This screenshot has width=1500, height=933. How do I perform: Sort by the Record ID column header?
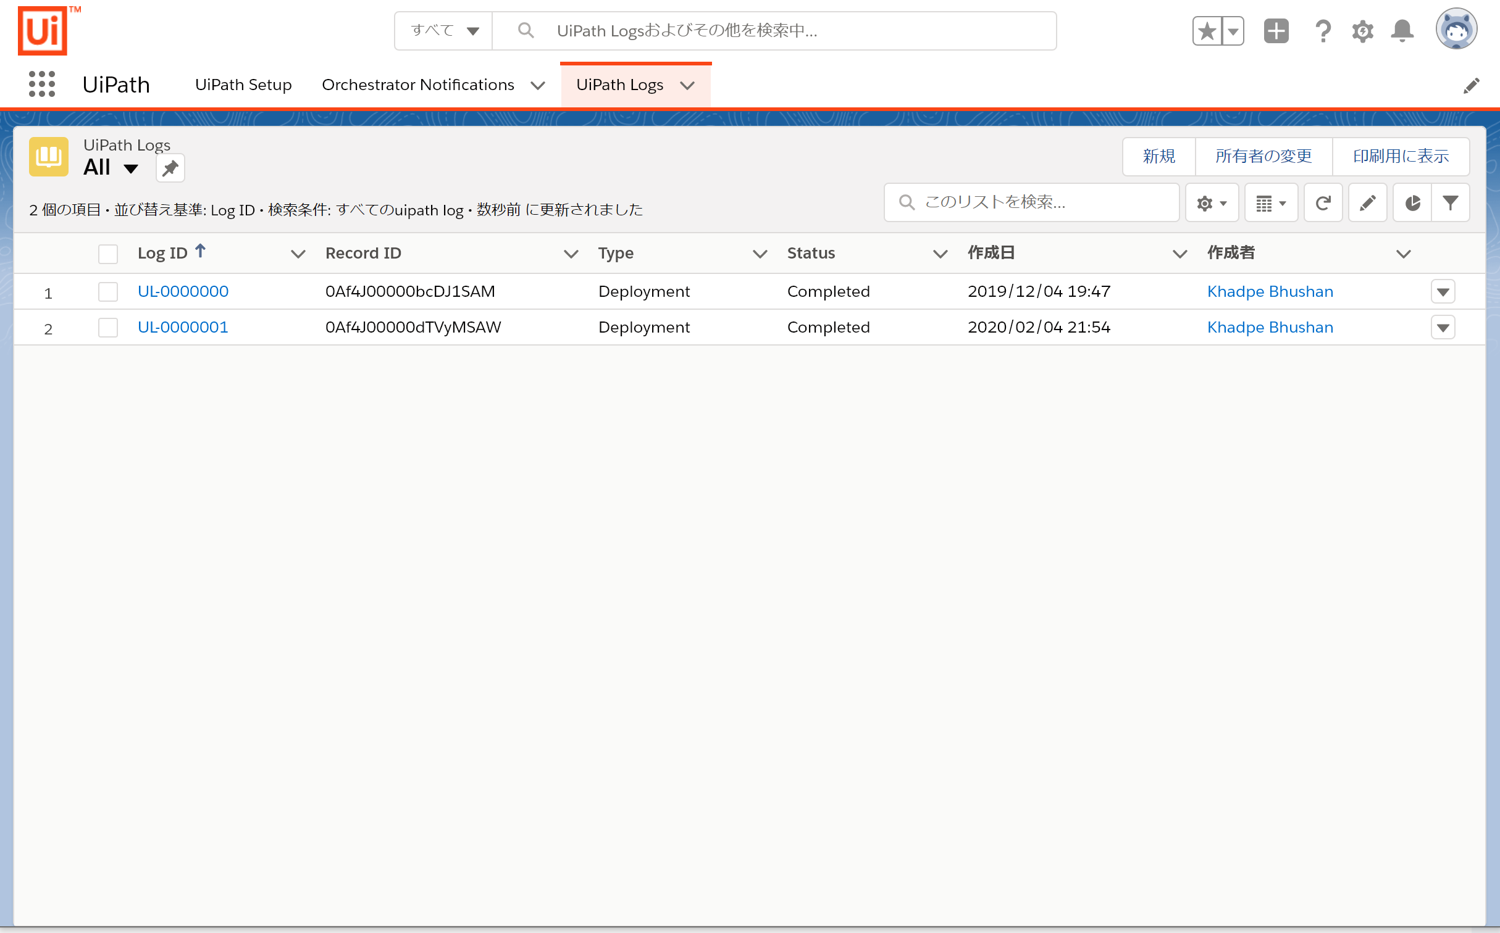pyautogui.click(x=363, y=253)
